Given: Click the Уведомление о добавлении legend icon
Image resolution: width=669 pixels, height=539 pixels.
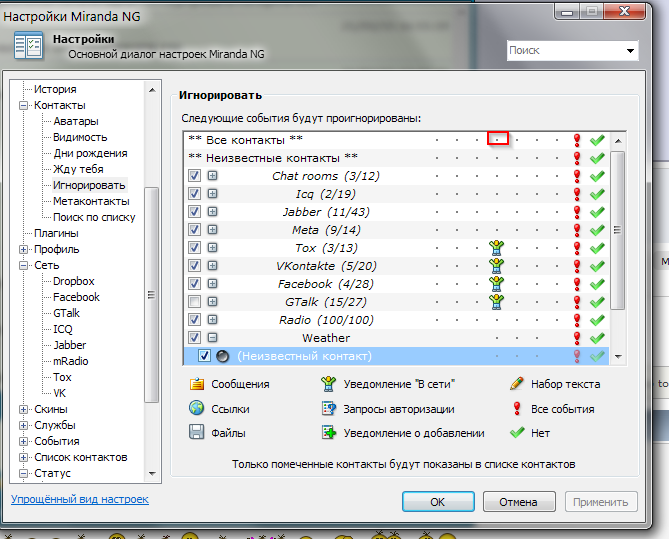Looking at the screenshot, I should 329,432.
